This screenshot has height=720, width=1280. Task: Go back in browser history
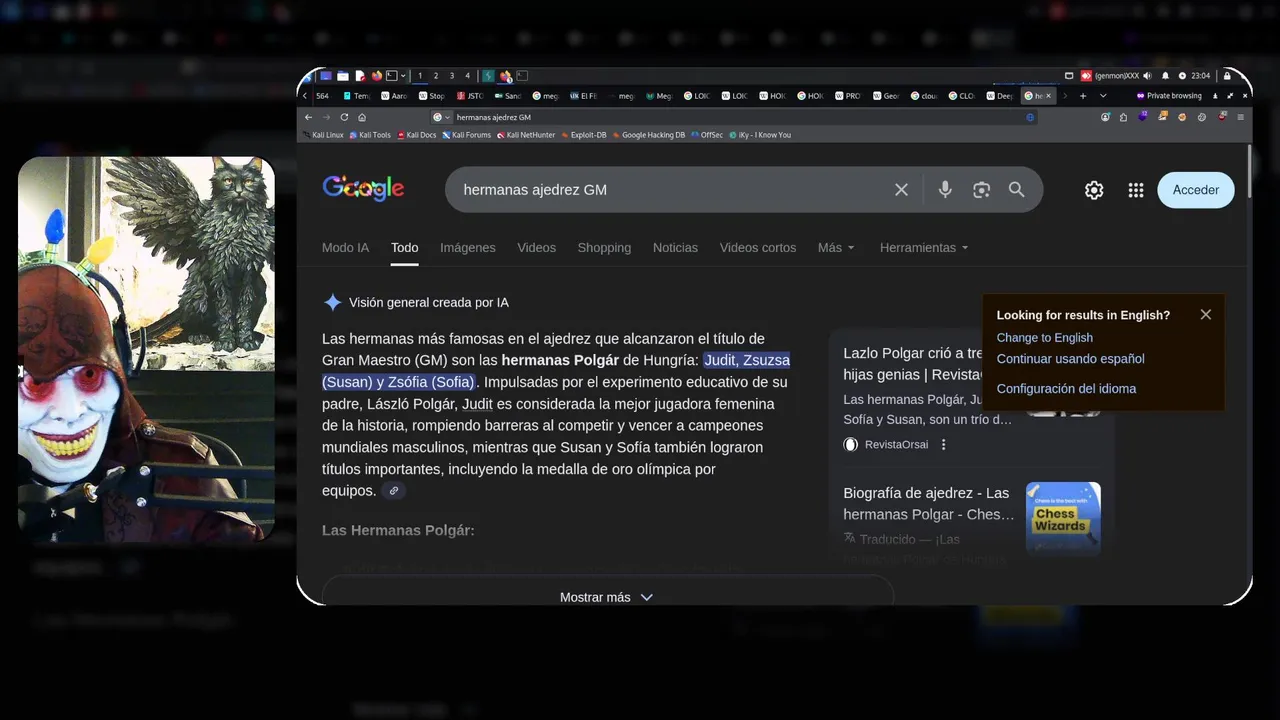pos(308,117)
